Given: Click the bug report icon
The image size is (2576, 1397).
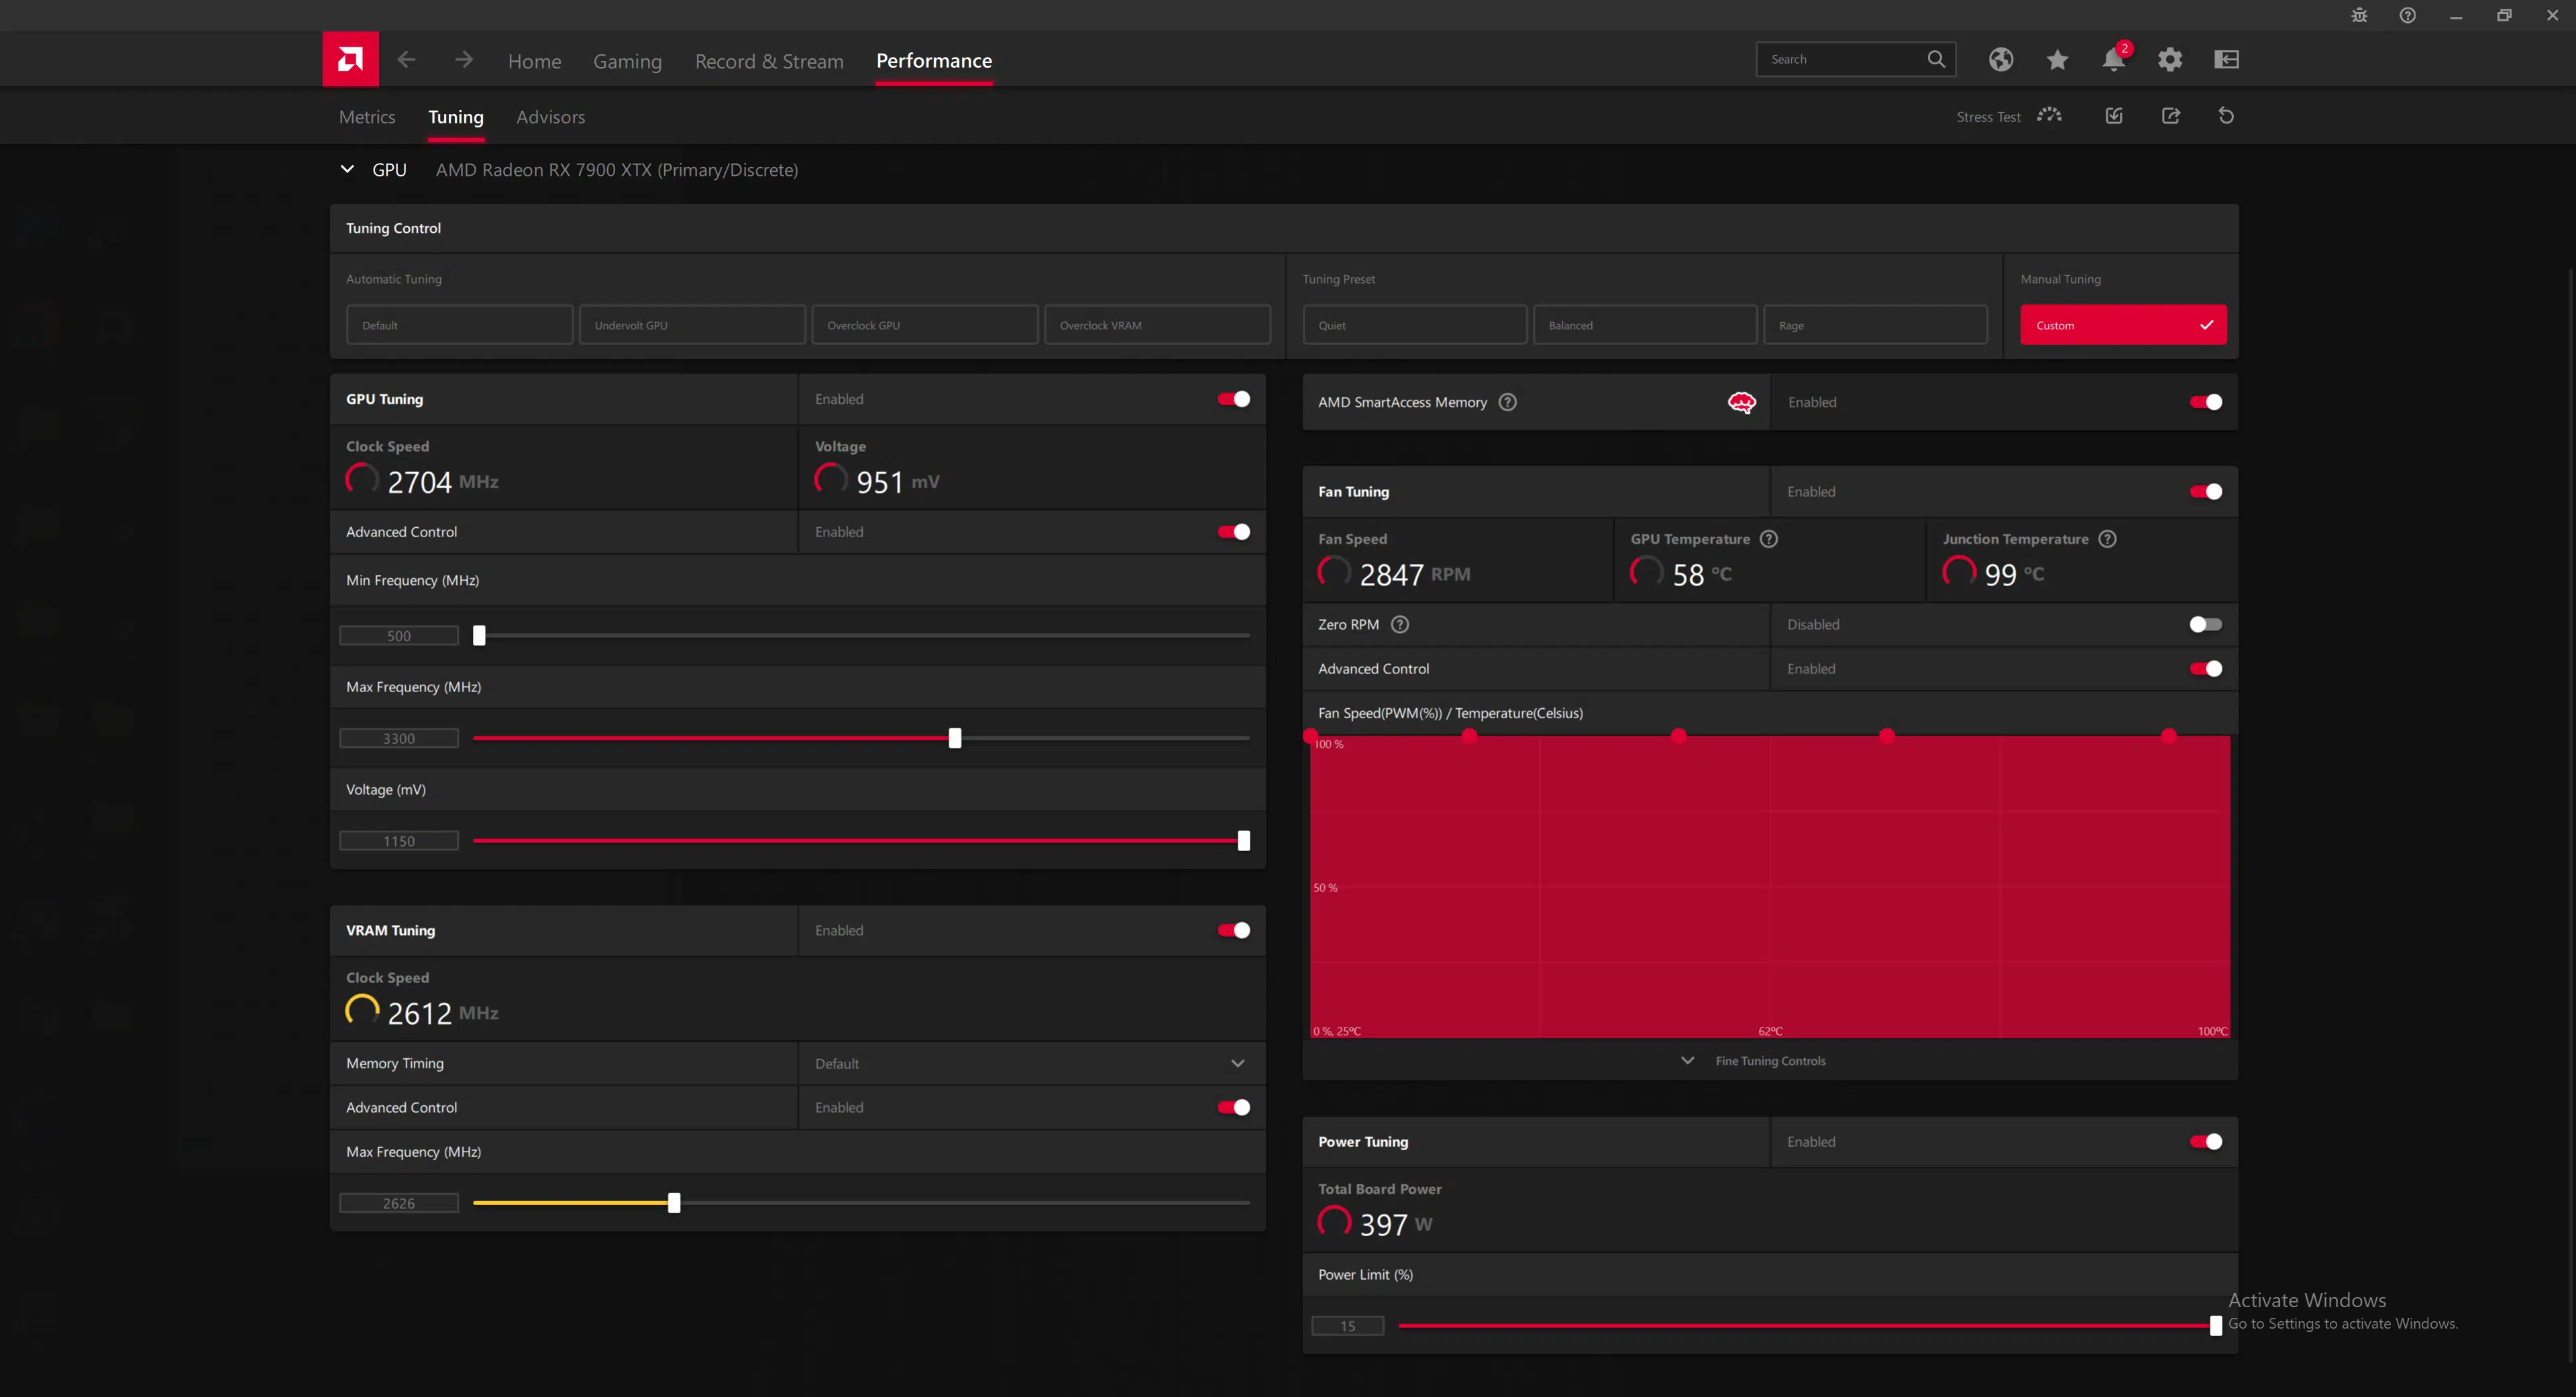Looking at the screenshot, I should tap(2359, 15).
